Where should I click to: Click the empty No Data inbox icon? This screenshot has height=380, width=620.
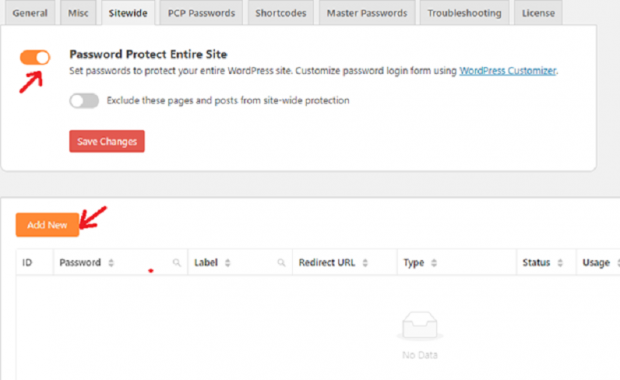pos(420,326)
